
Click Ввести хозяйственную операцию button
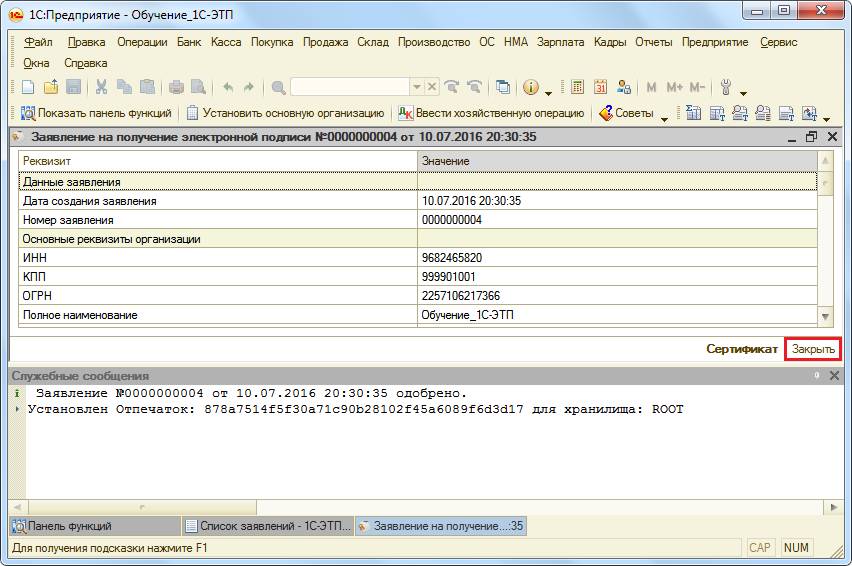(x=491, y=113)
